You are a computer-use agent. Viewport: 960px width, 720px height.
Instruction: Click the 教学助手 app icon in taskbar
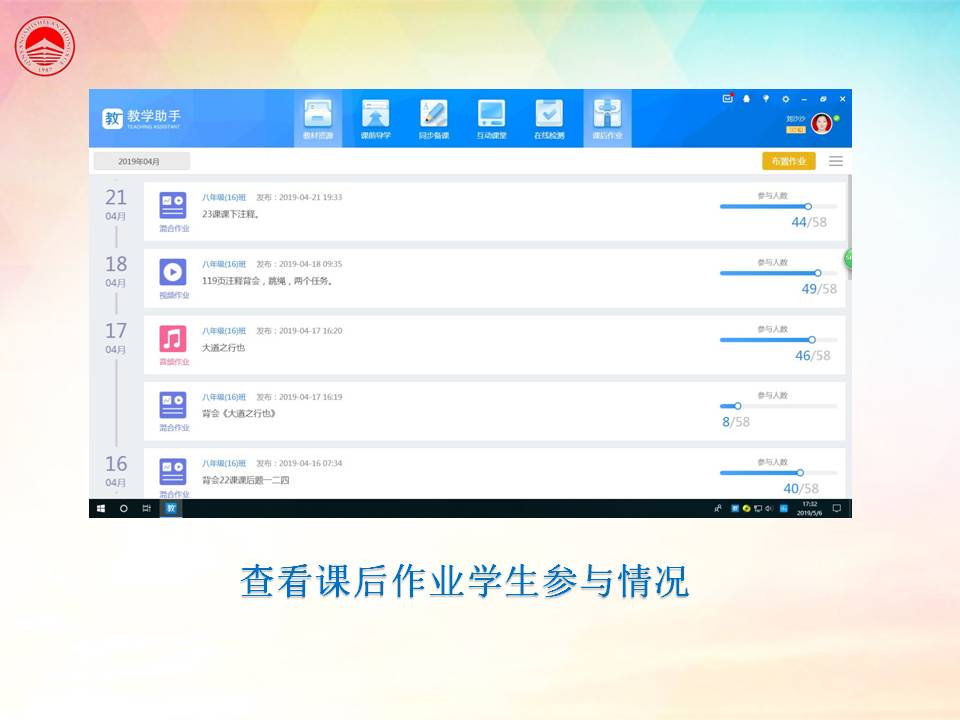(171, 508)
